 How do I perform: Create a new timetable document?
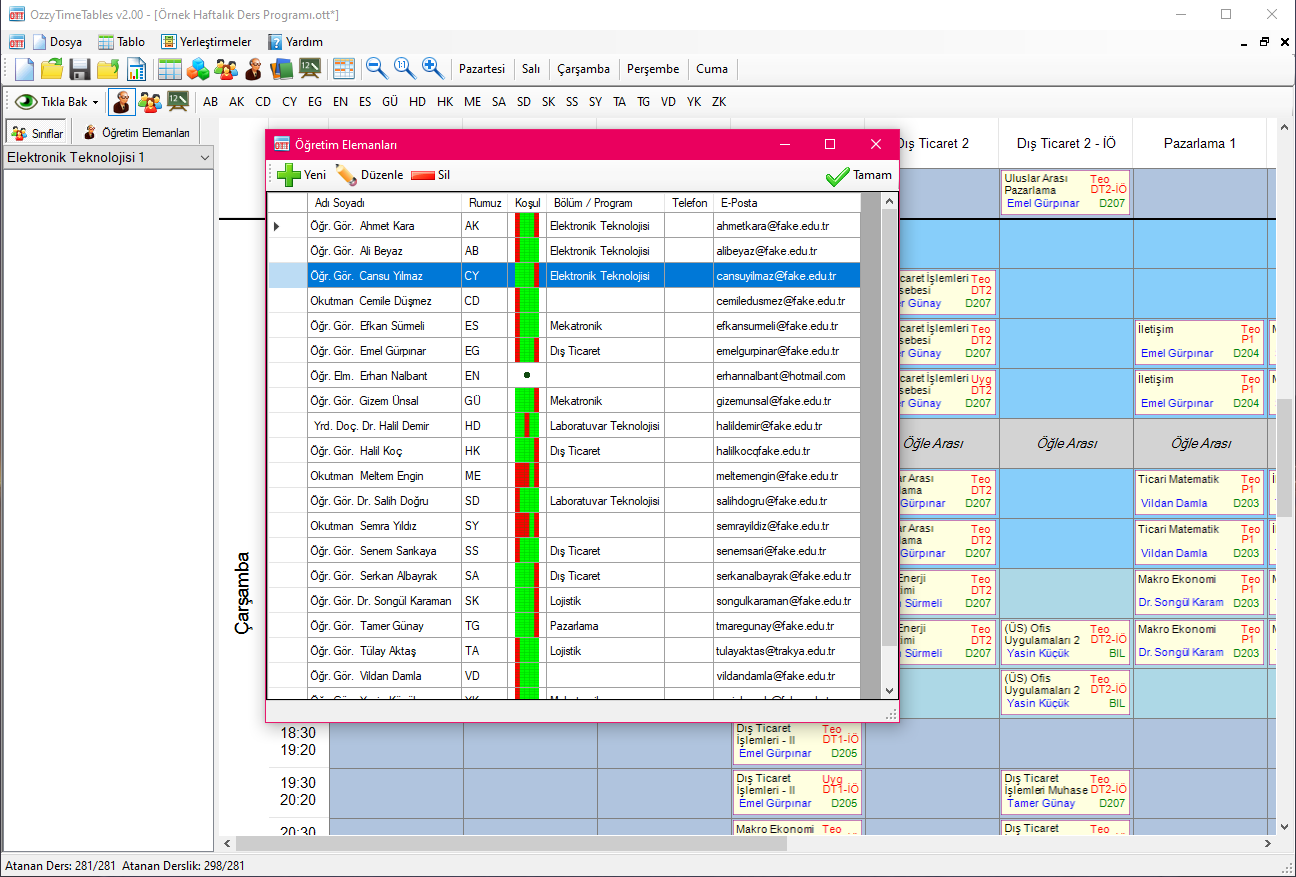(x=22, y=68)
